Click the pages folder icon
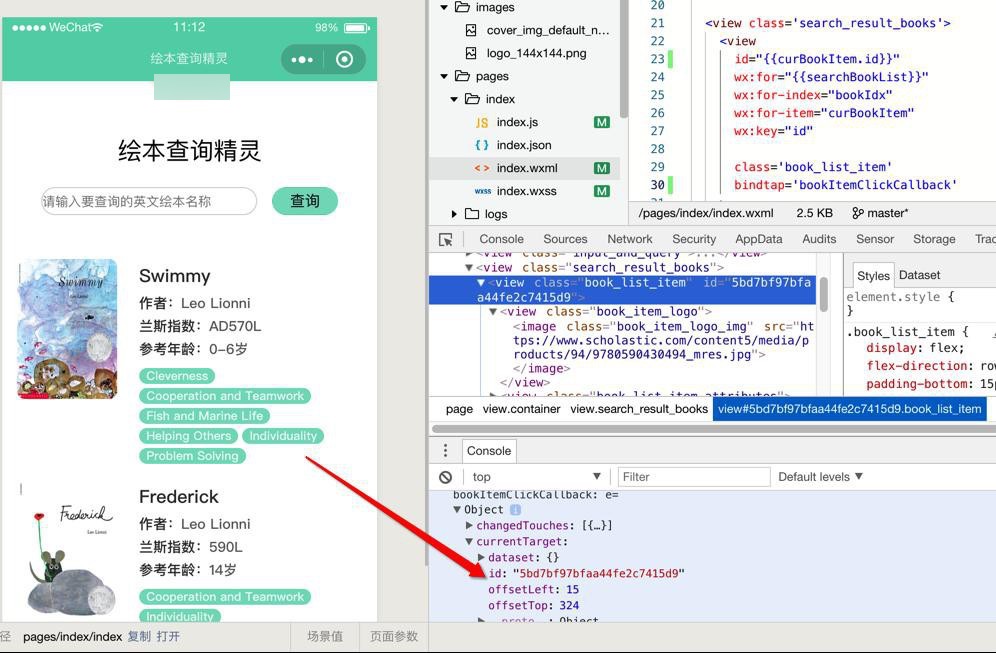 tap(462, 76)
